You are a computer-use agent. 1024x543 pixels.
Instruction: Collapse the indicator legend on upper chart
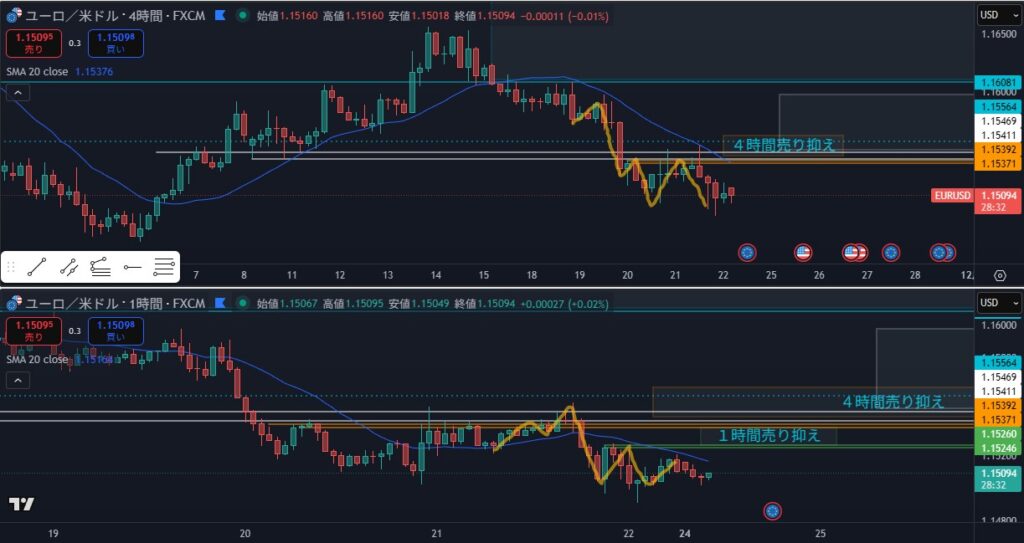(17, 93)
